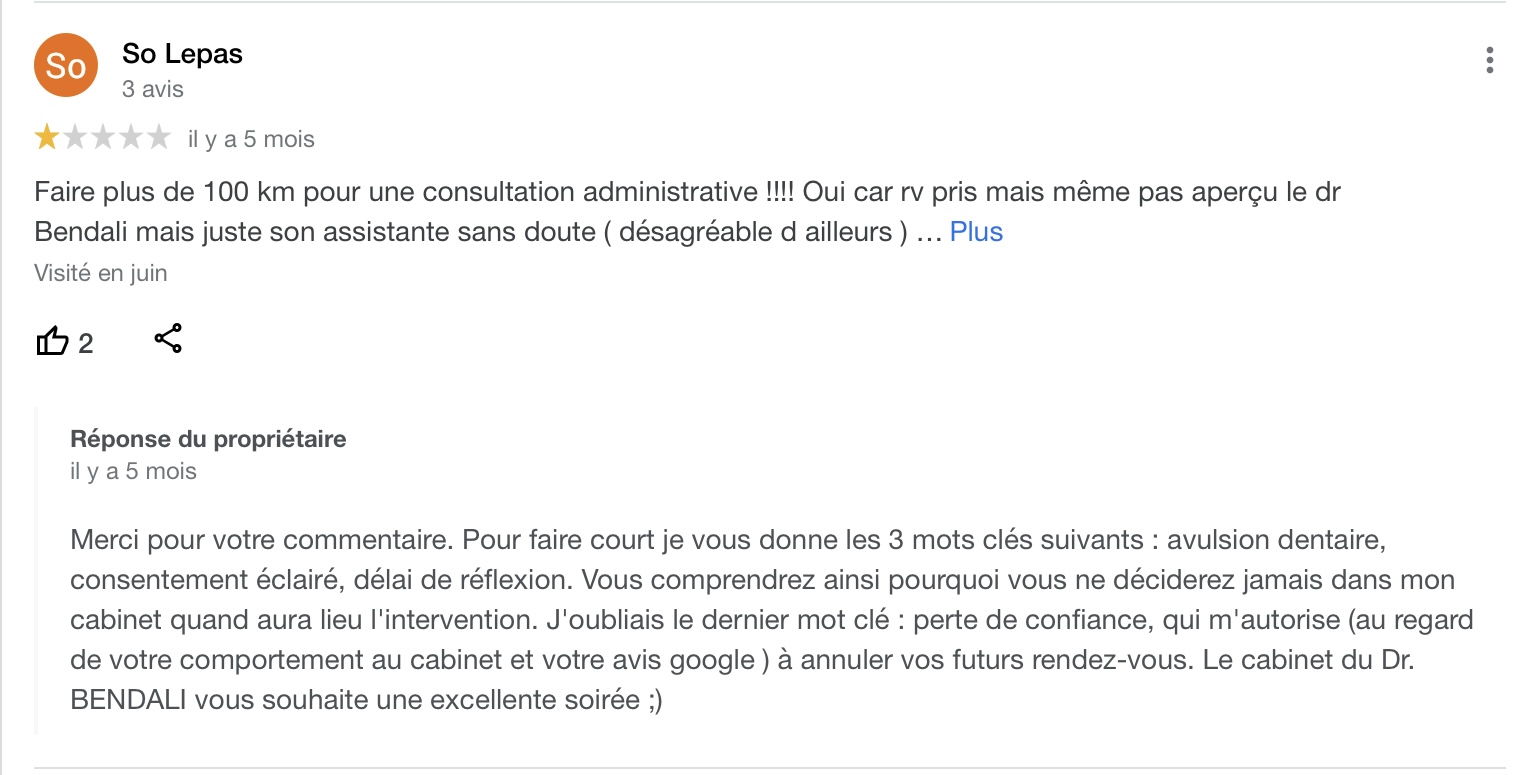The width and height of the screenshot is (1538, 775).
Task: Expand full review with Plus link
Action: [976, 232]
